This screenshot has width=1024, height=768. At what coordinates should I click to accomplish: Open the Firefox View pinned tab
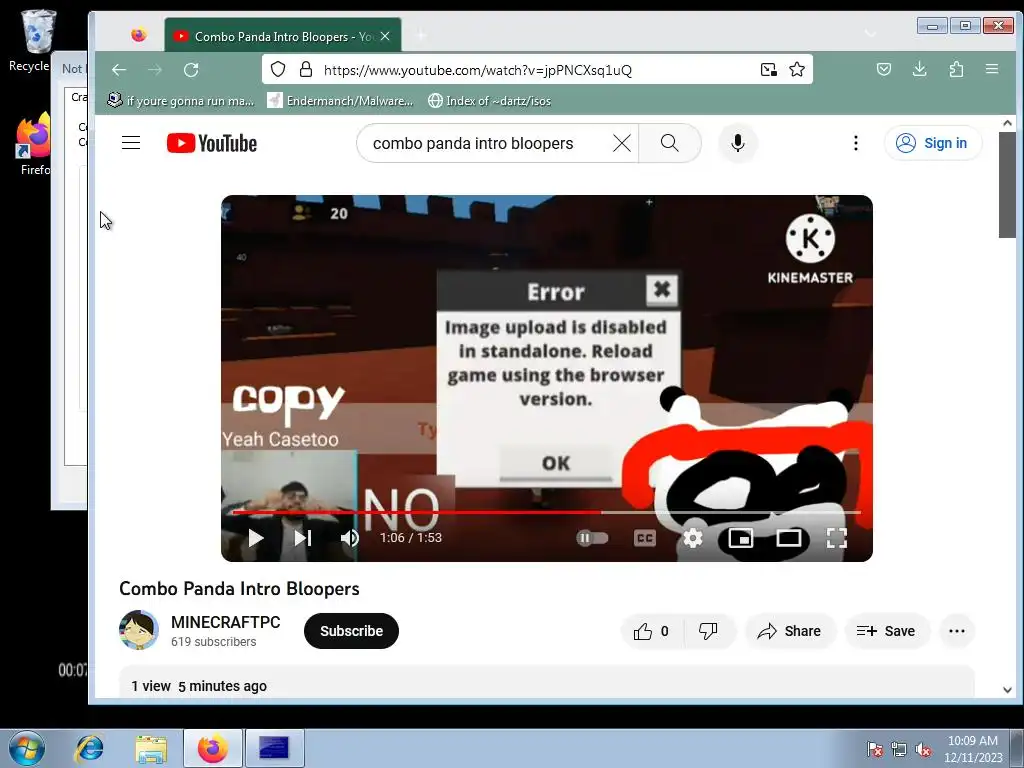pos(138,35)
